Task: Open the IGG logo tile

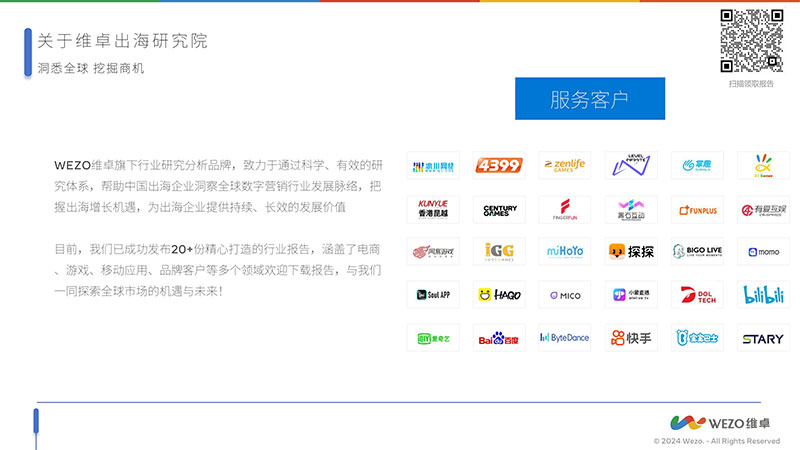Action: [498, 251]
